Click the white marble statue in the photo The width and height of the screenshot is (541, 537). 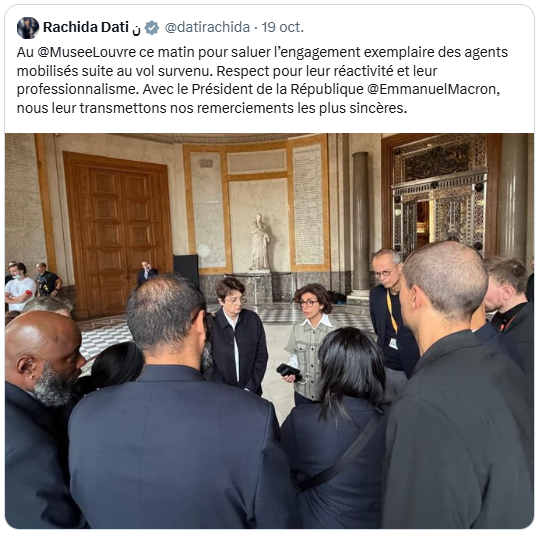[259, 242]
